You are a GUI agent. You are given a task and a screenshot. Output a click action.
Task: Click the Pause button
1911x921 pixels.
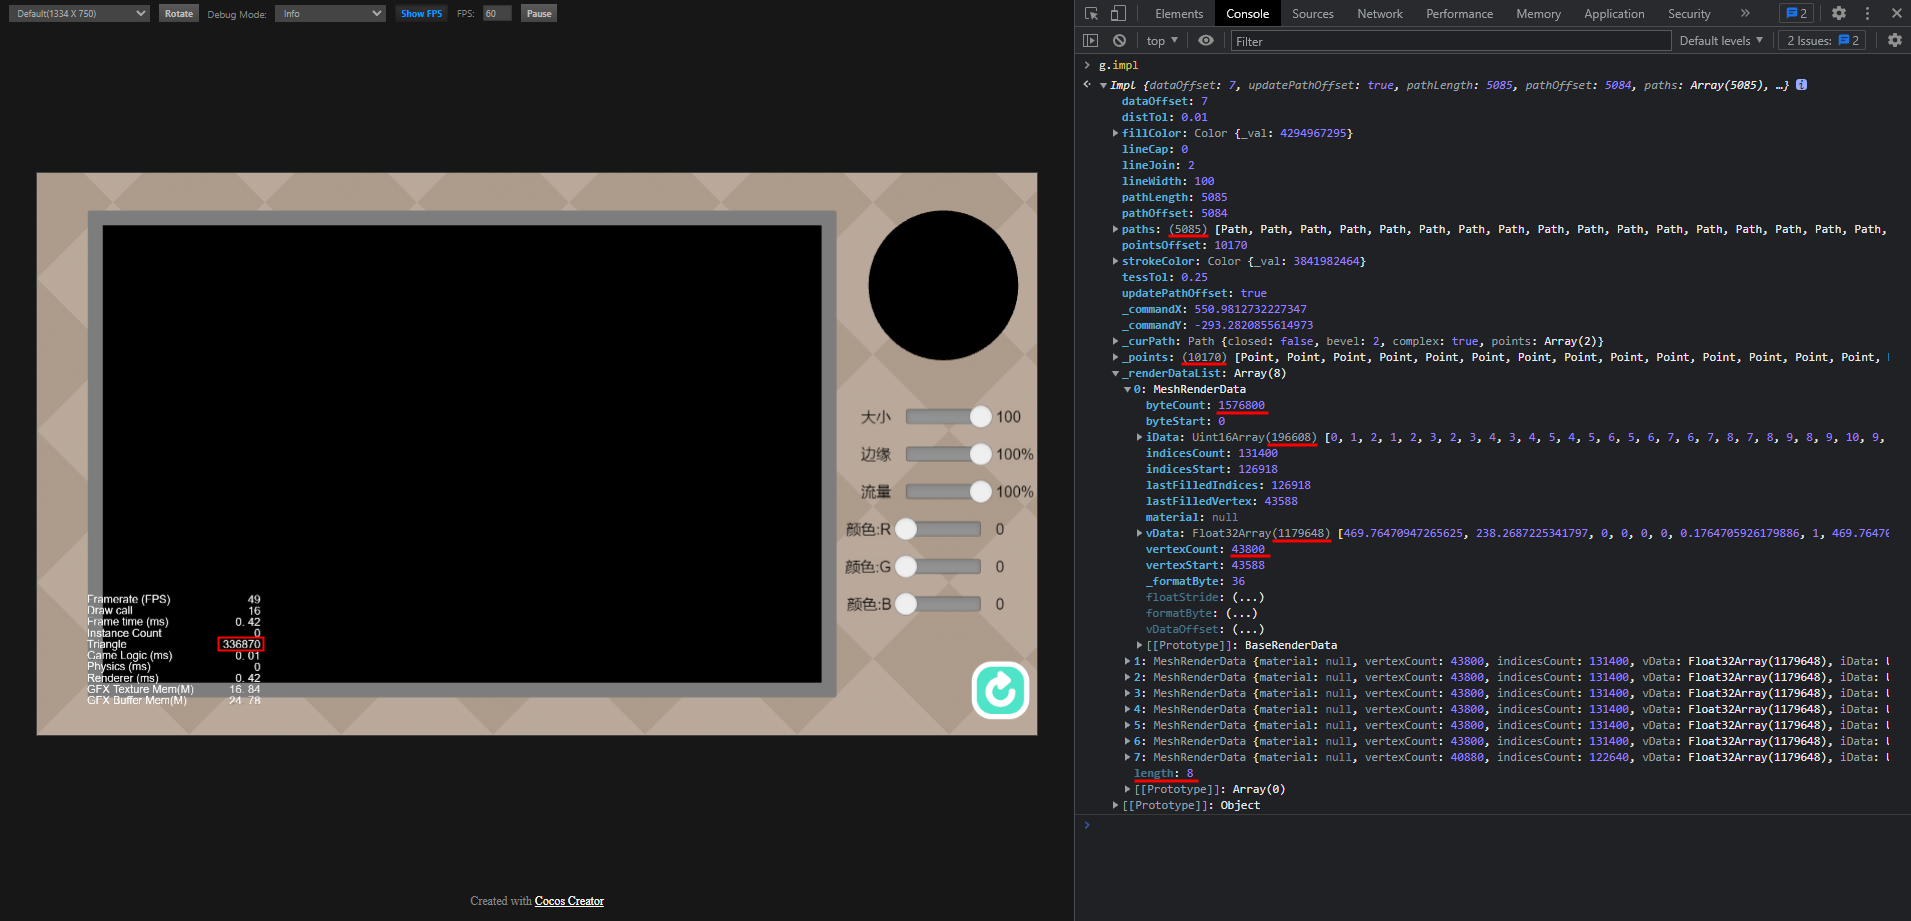coord(539,13)
